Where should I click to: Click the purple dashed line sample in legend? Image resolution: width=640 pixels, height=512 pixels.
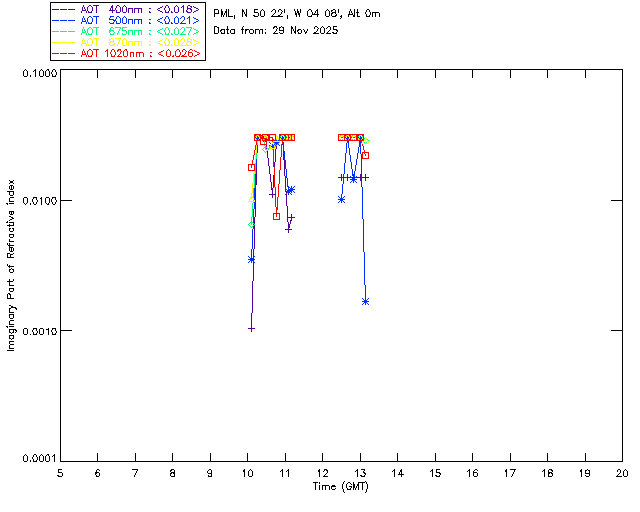64,9
